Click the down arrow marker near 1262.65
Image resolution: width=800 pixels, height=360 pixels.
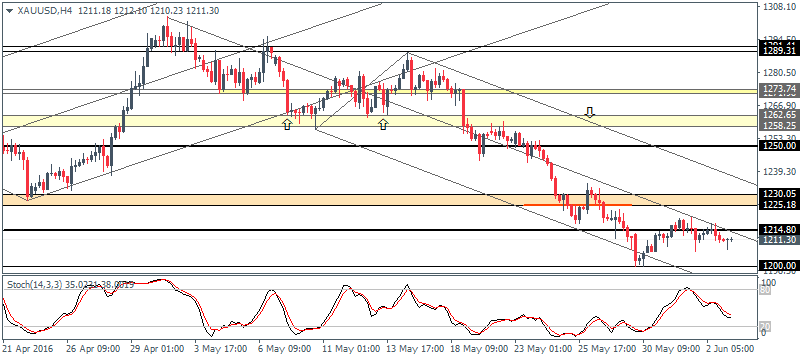pos(590,112)
